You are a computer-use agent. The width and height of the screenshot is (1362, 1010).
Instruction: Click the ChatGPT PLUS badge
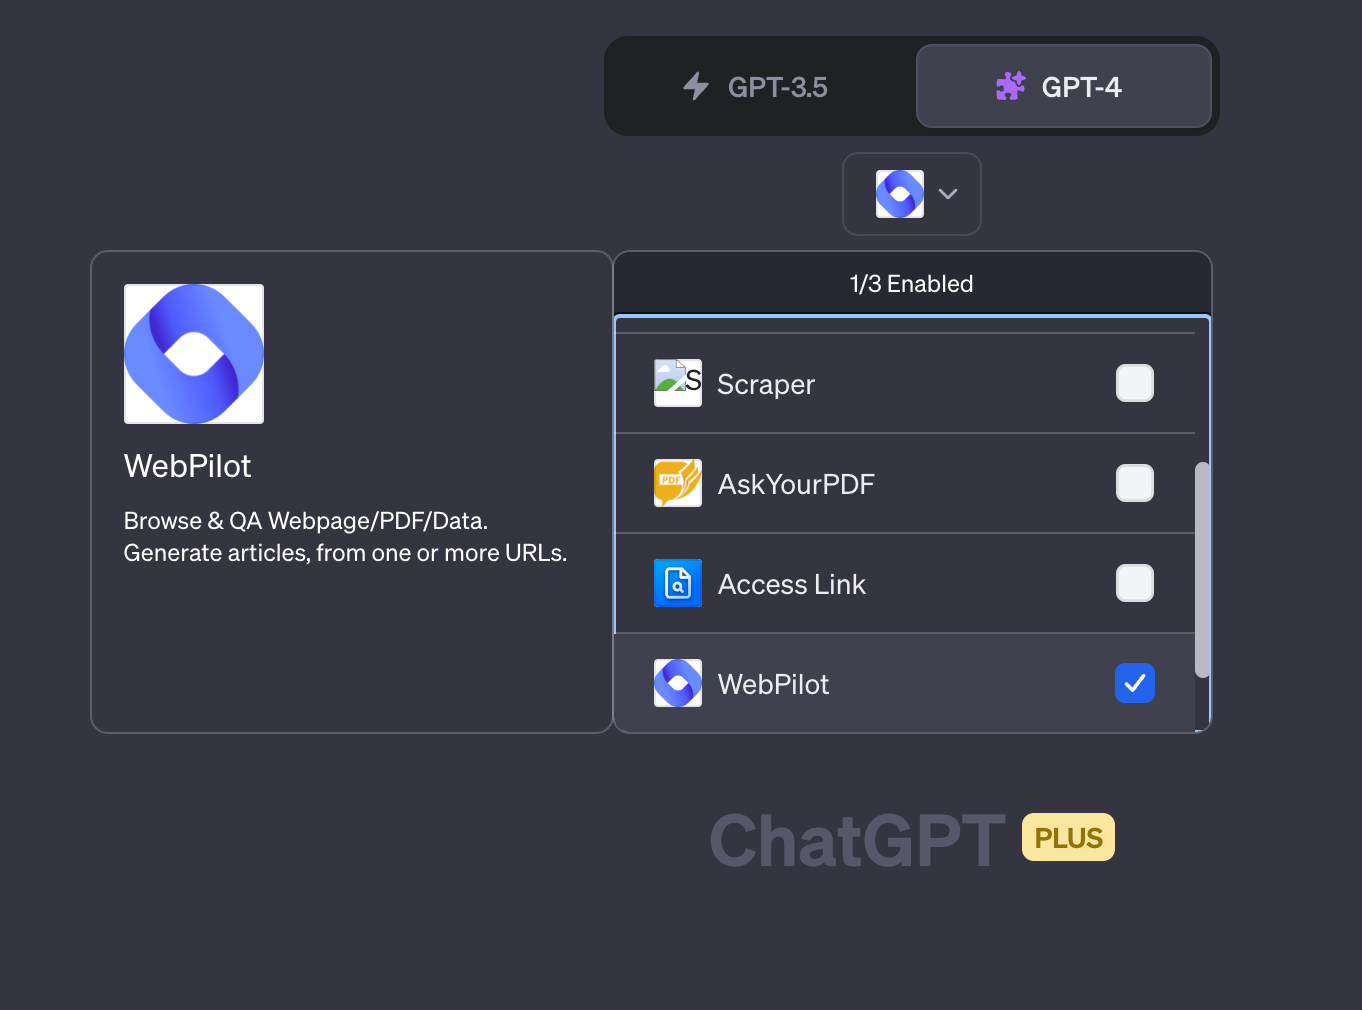point(1068,837)
